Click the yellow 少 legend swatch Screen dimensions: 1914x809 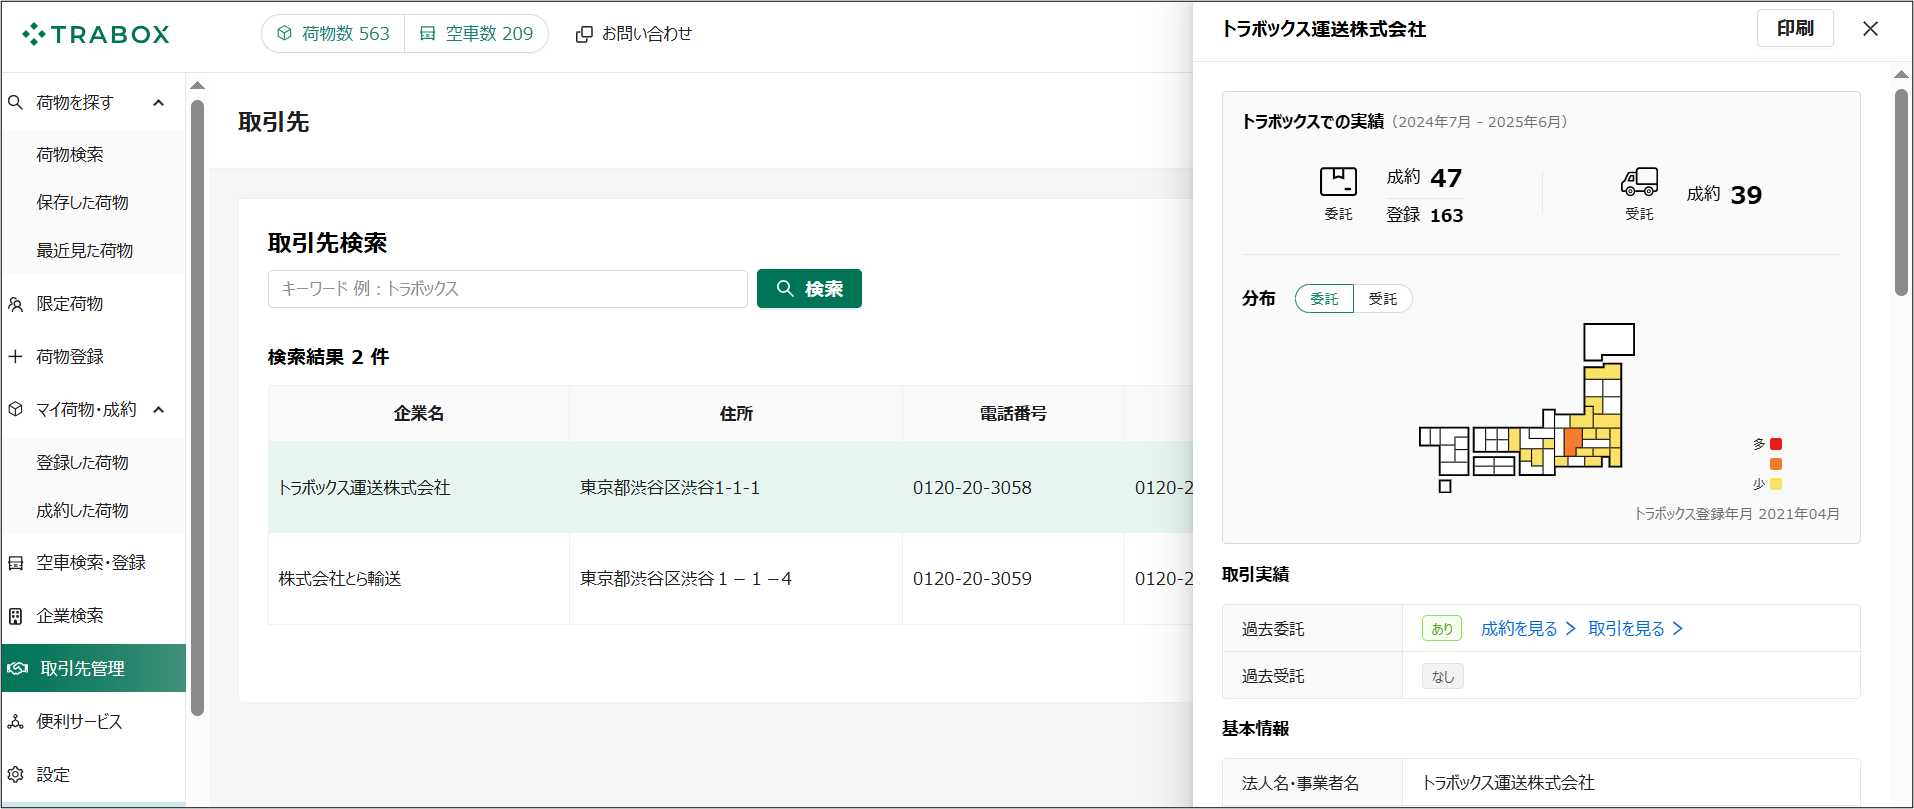1776,484
